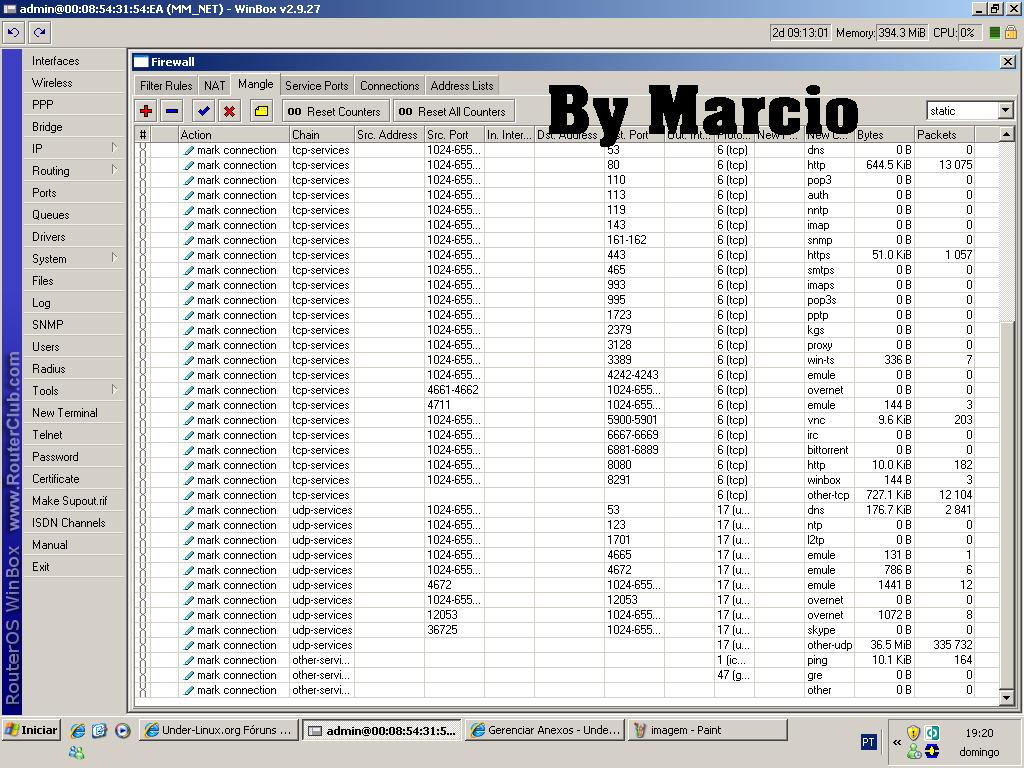Click Windows Media Player quick launch icon

pyautogui.click(x=122, y=730)
